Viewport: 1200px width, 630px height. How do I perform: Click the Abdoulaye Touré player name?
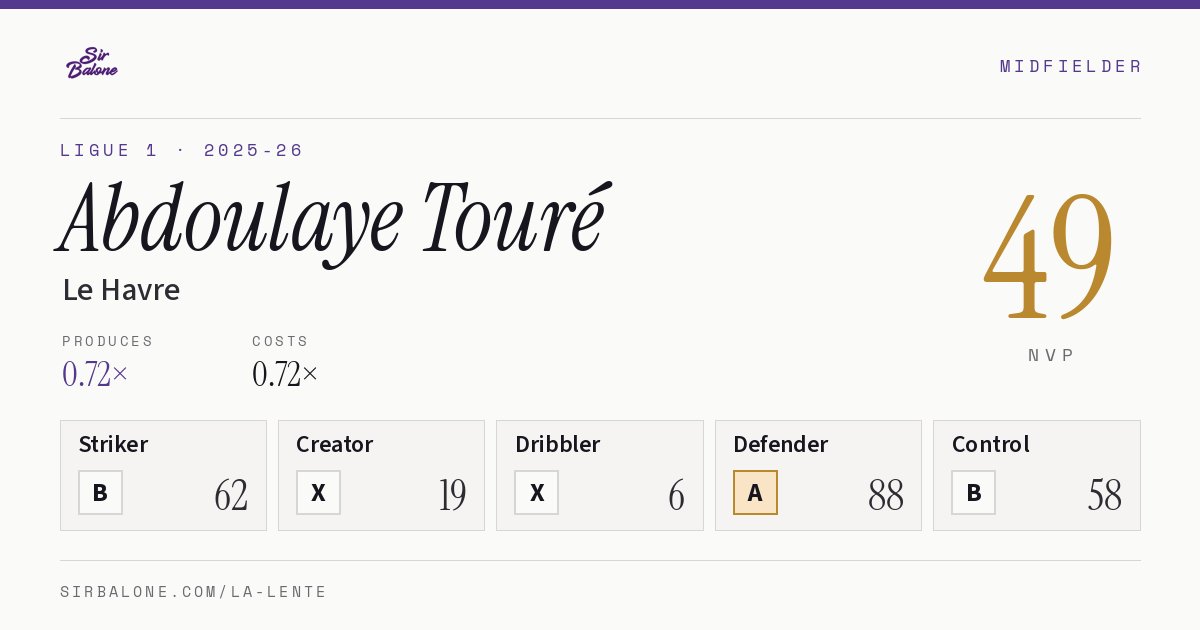tap(333, 221)
